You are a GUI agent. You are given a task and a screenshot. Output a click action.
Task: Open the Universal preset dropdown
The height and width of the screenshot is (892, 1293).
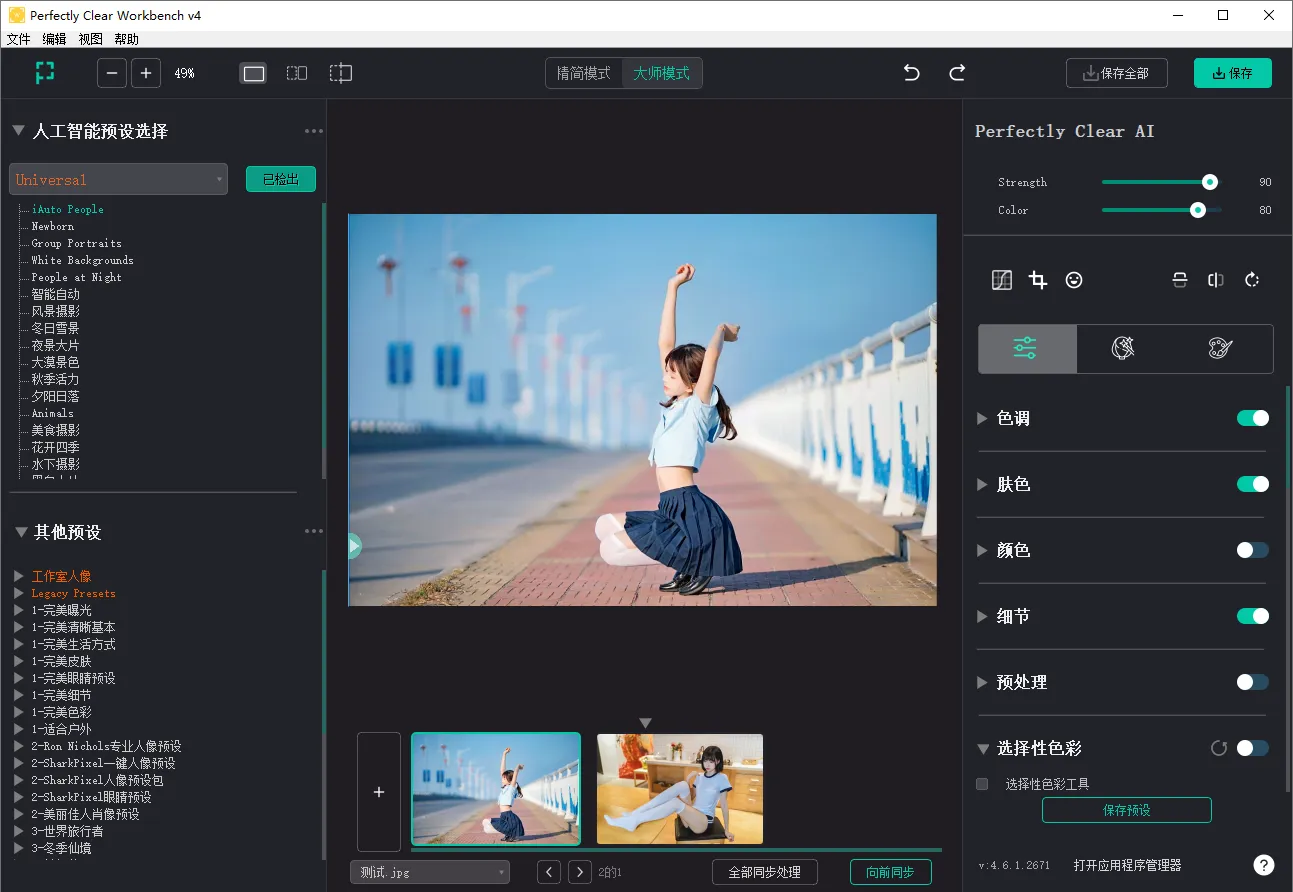[x=118, y=180]
